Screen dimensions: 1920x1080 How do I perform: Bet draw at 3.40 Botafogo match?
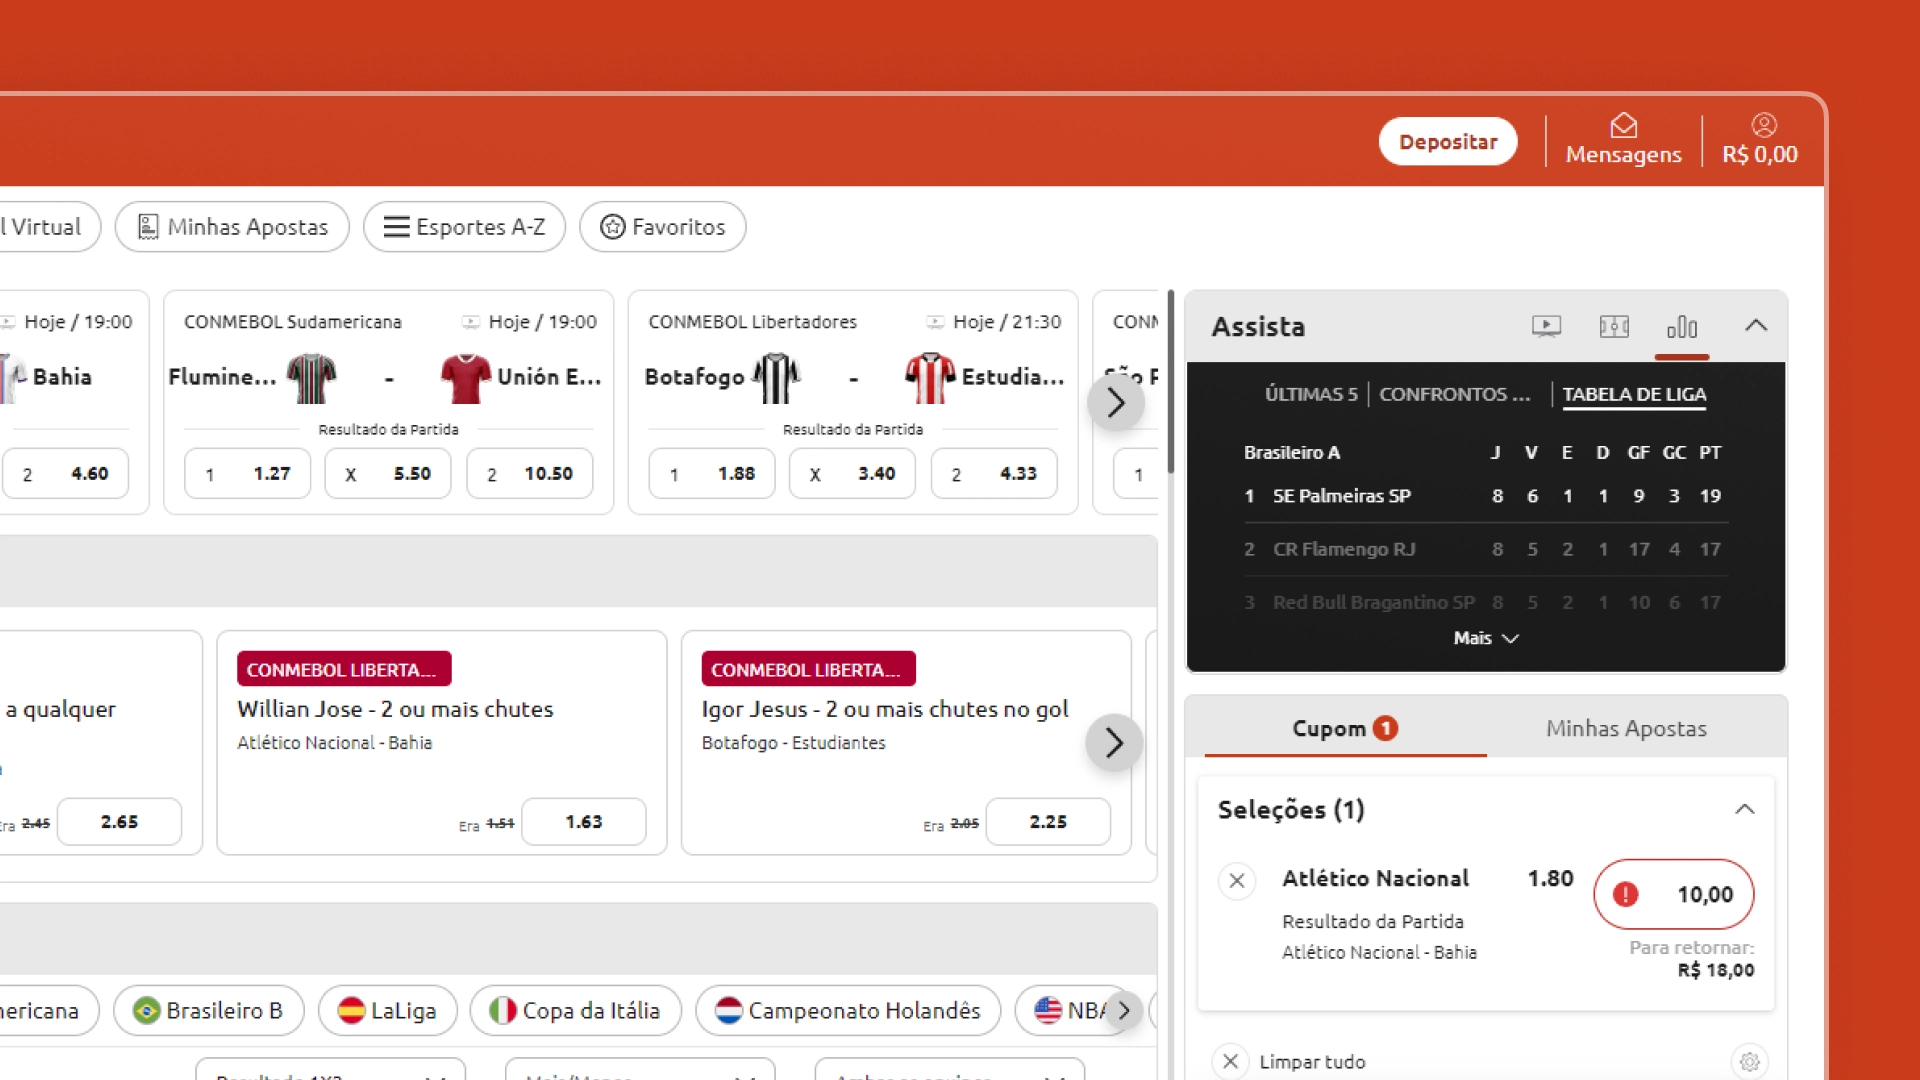pos(852,473)
